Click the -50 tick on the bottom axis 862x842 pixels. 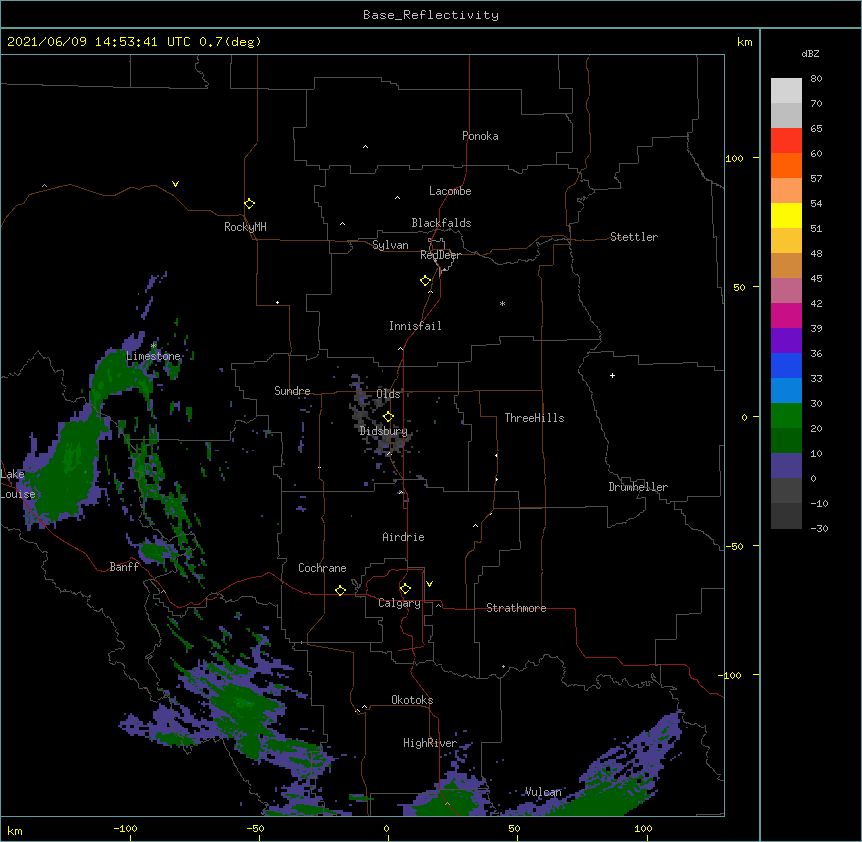[x=255, y=828]
